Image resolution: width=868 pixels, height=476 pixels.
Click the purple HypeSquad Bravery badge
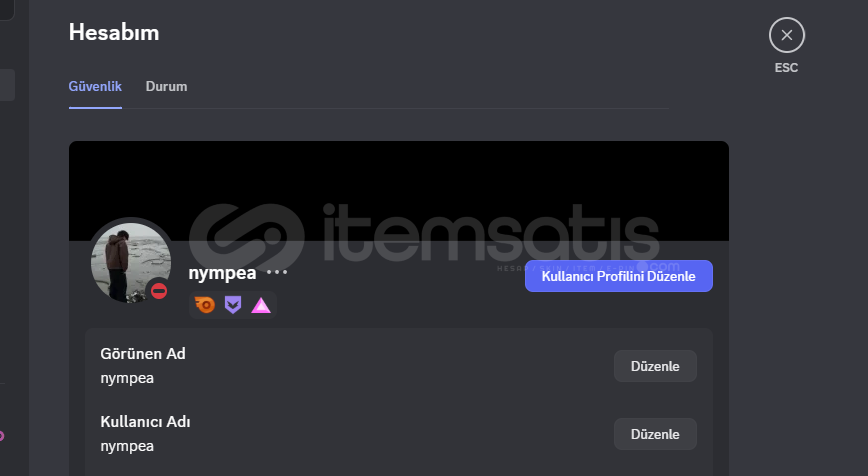233,305
